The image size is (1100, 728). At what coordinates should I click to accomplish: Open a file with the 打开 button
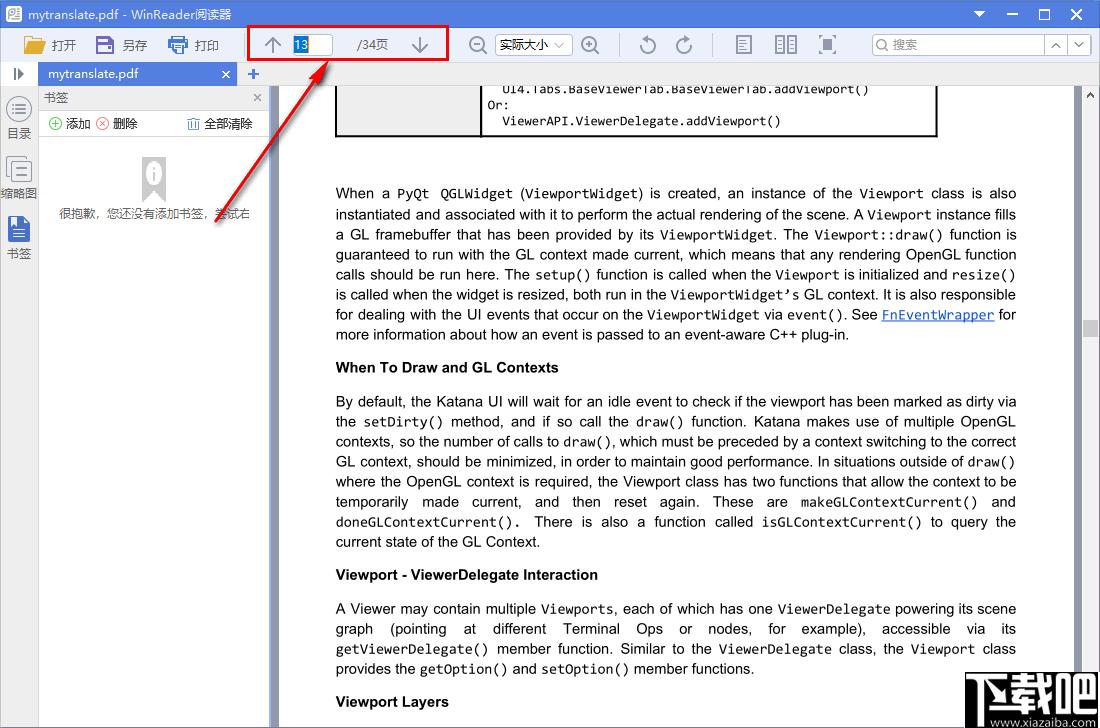pyautogui.click(x=49, y=46)
